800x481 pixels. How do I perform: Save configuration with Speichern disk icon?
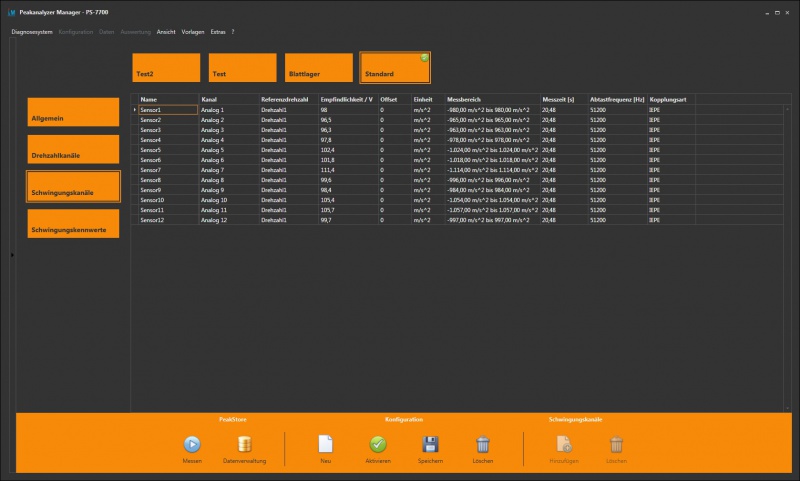(x=431, y=444)
